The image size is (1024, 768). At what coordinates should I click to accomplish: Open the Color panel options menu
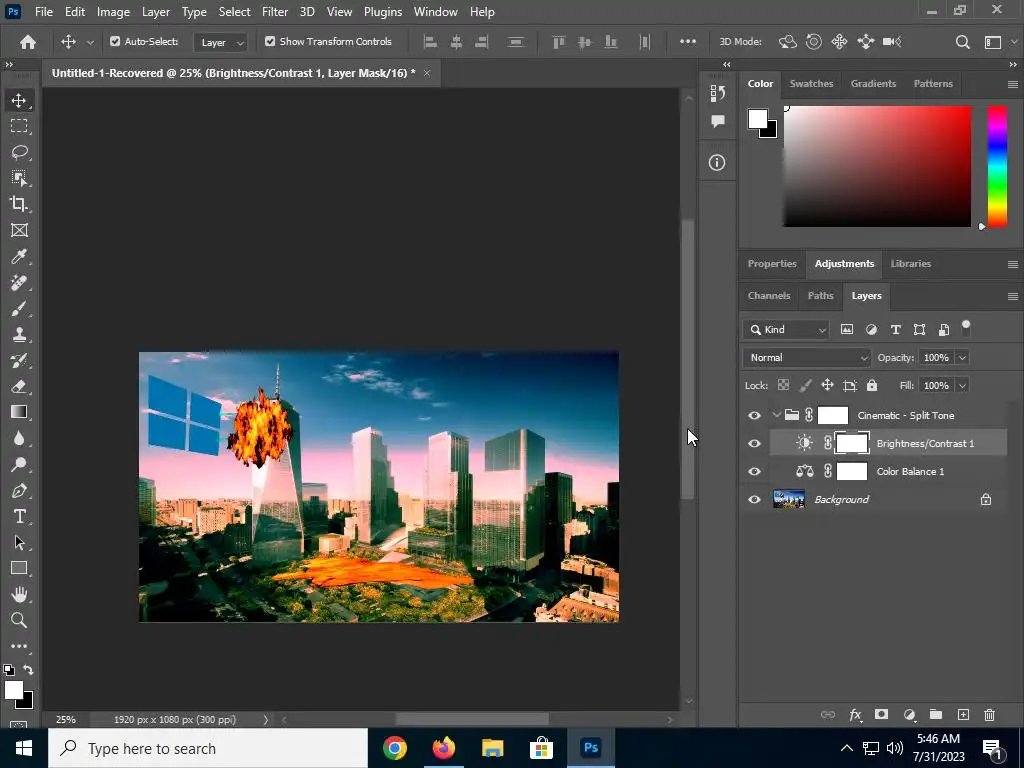(1012, 84)
